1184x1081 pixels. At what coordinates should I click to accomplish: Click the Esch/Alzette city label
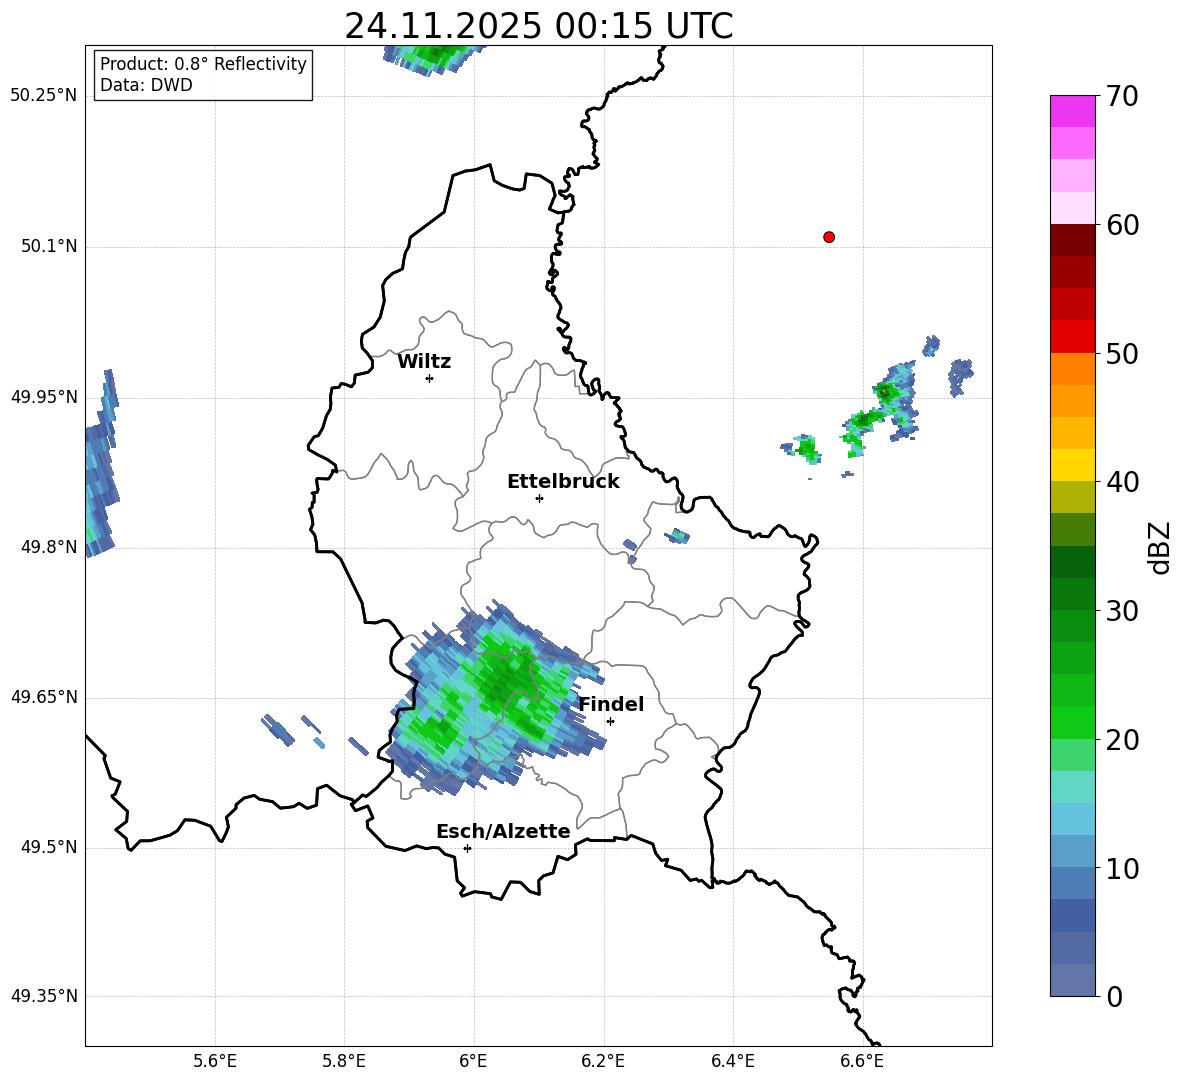pos(503,831)
